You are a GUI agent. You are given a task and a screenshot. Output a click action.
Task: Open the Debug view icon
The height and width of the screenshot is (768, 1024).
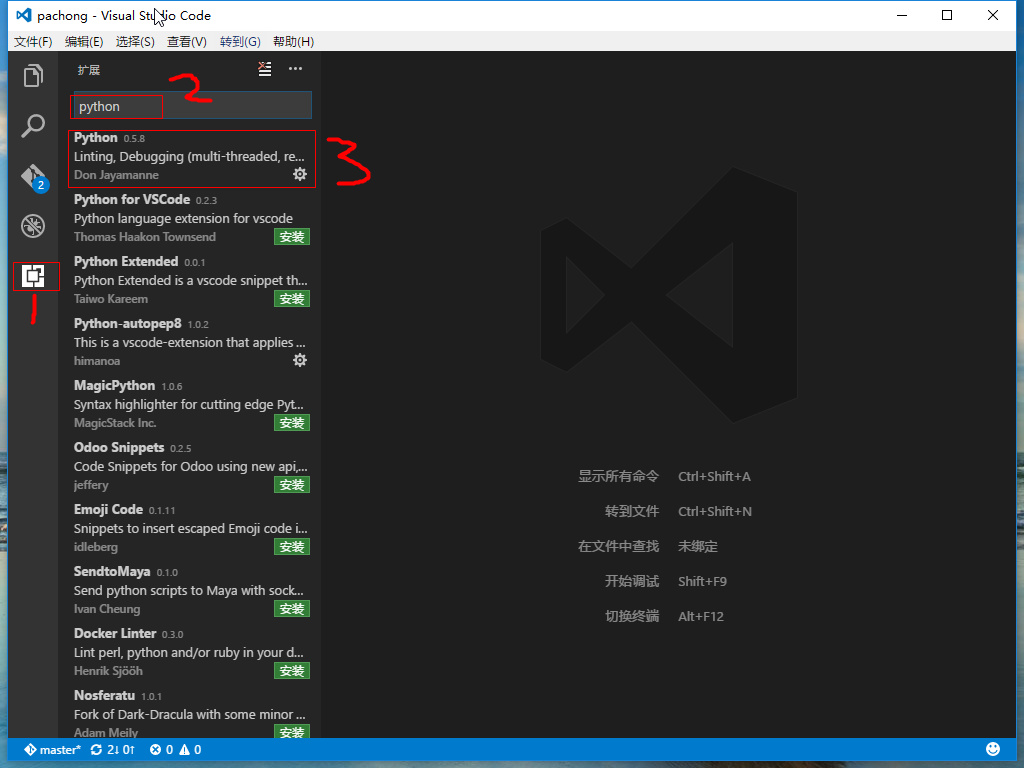(33, 226)
